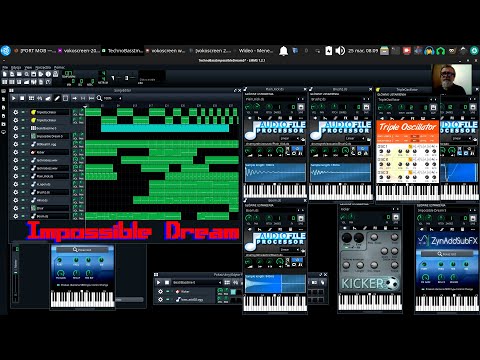This screenshot has height=360, width=480.
Task: Open interpolation dropdown in bottom AudioFileProcessor
Action: tap(290, 250)
